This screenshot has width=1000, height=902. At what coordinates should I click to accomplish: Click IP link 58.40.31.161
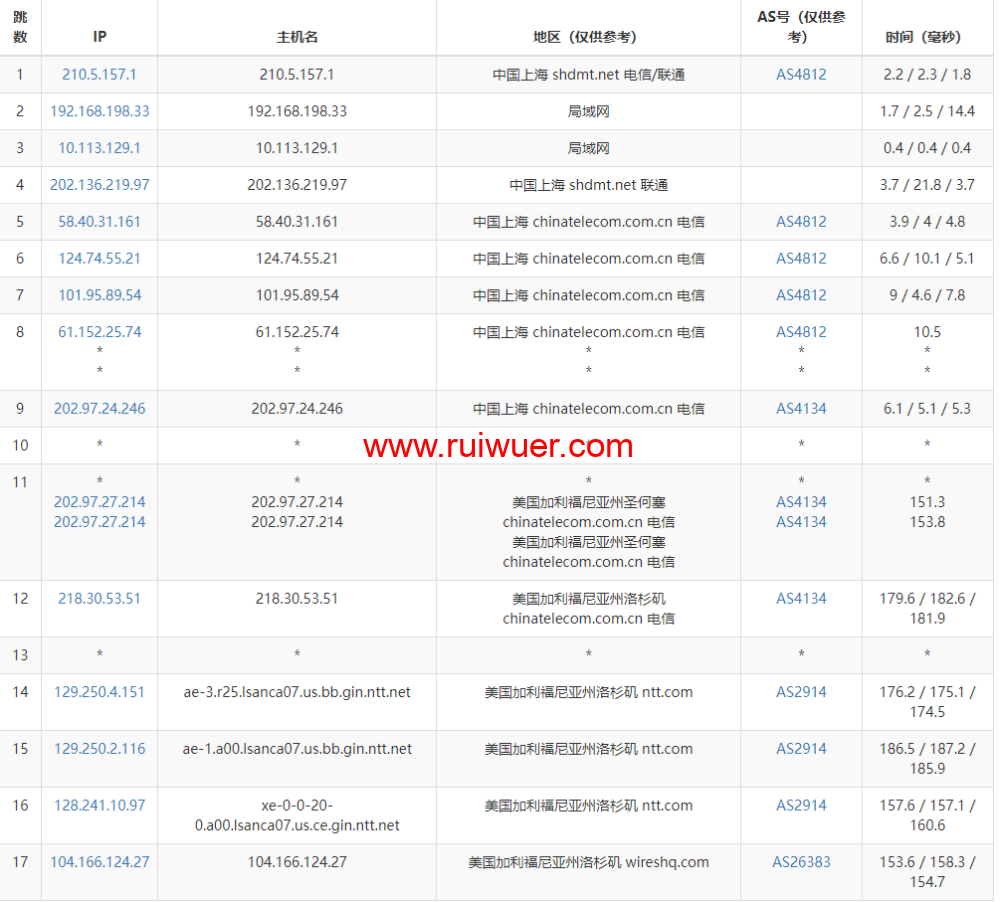[99, 222]
